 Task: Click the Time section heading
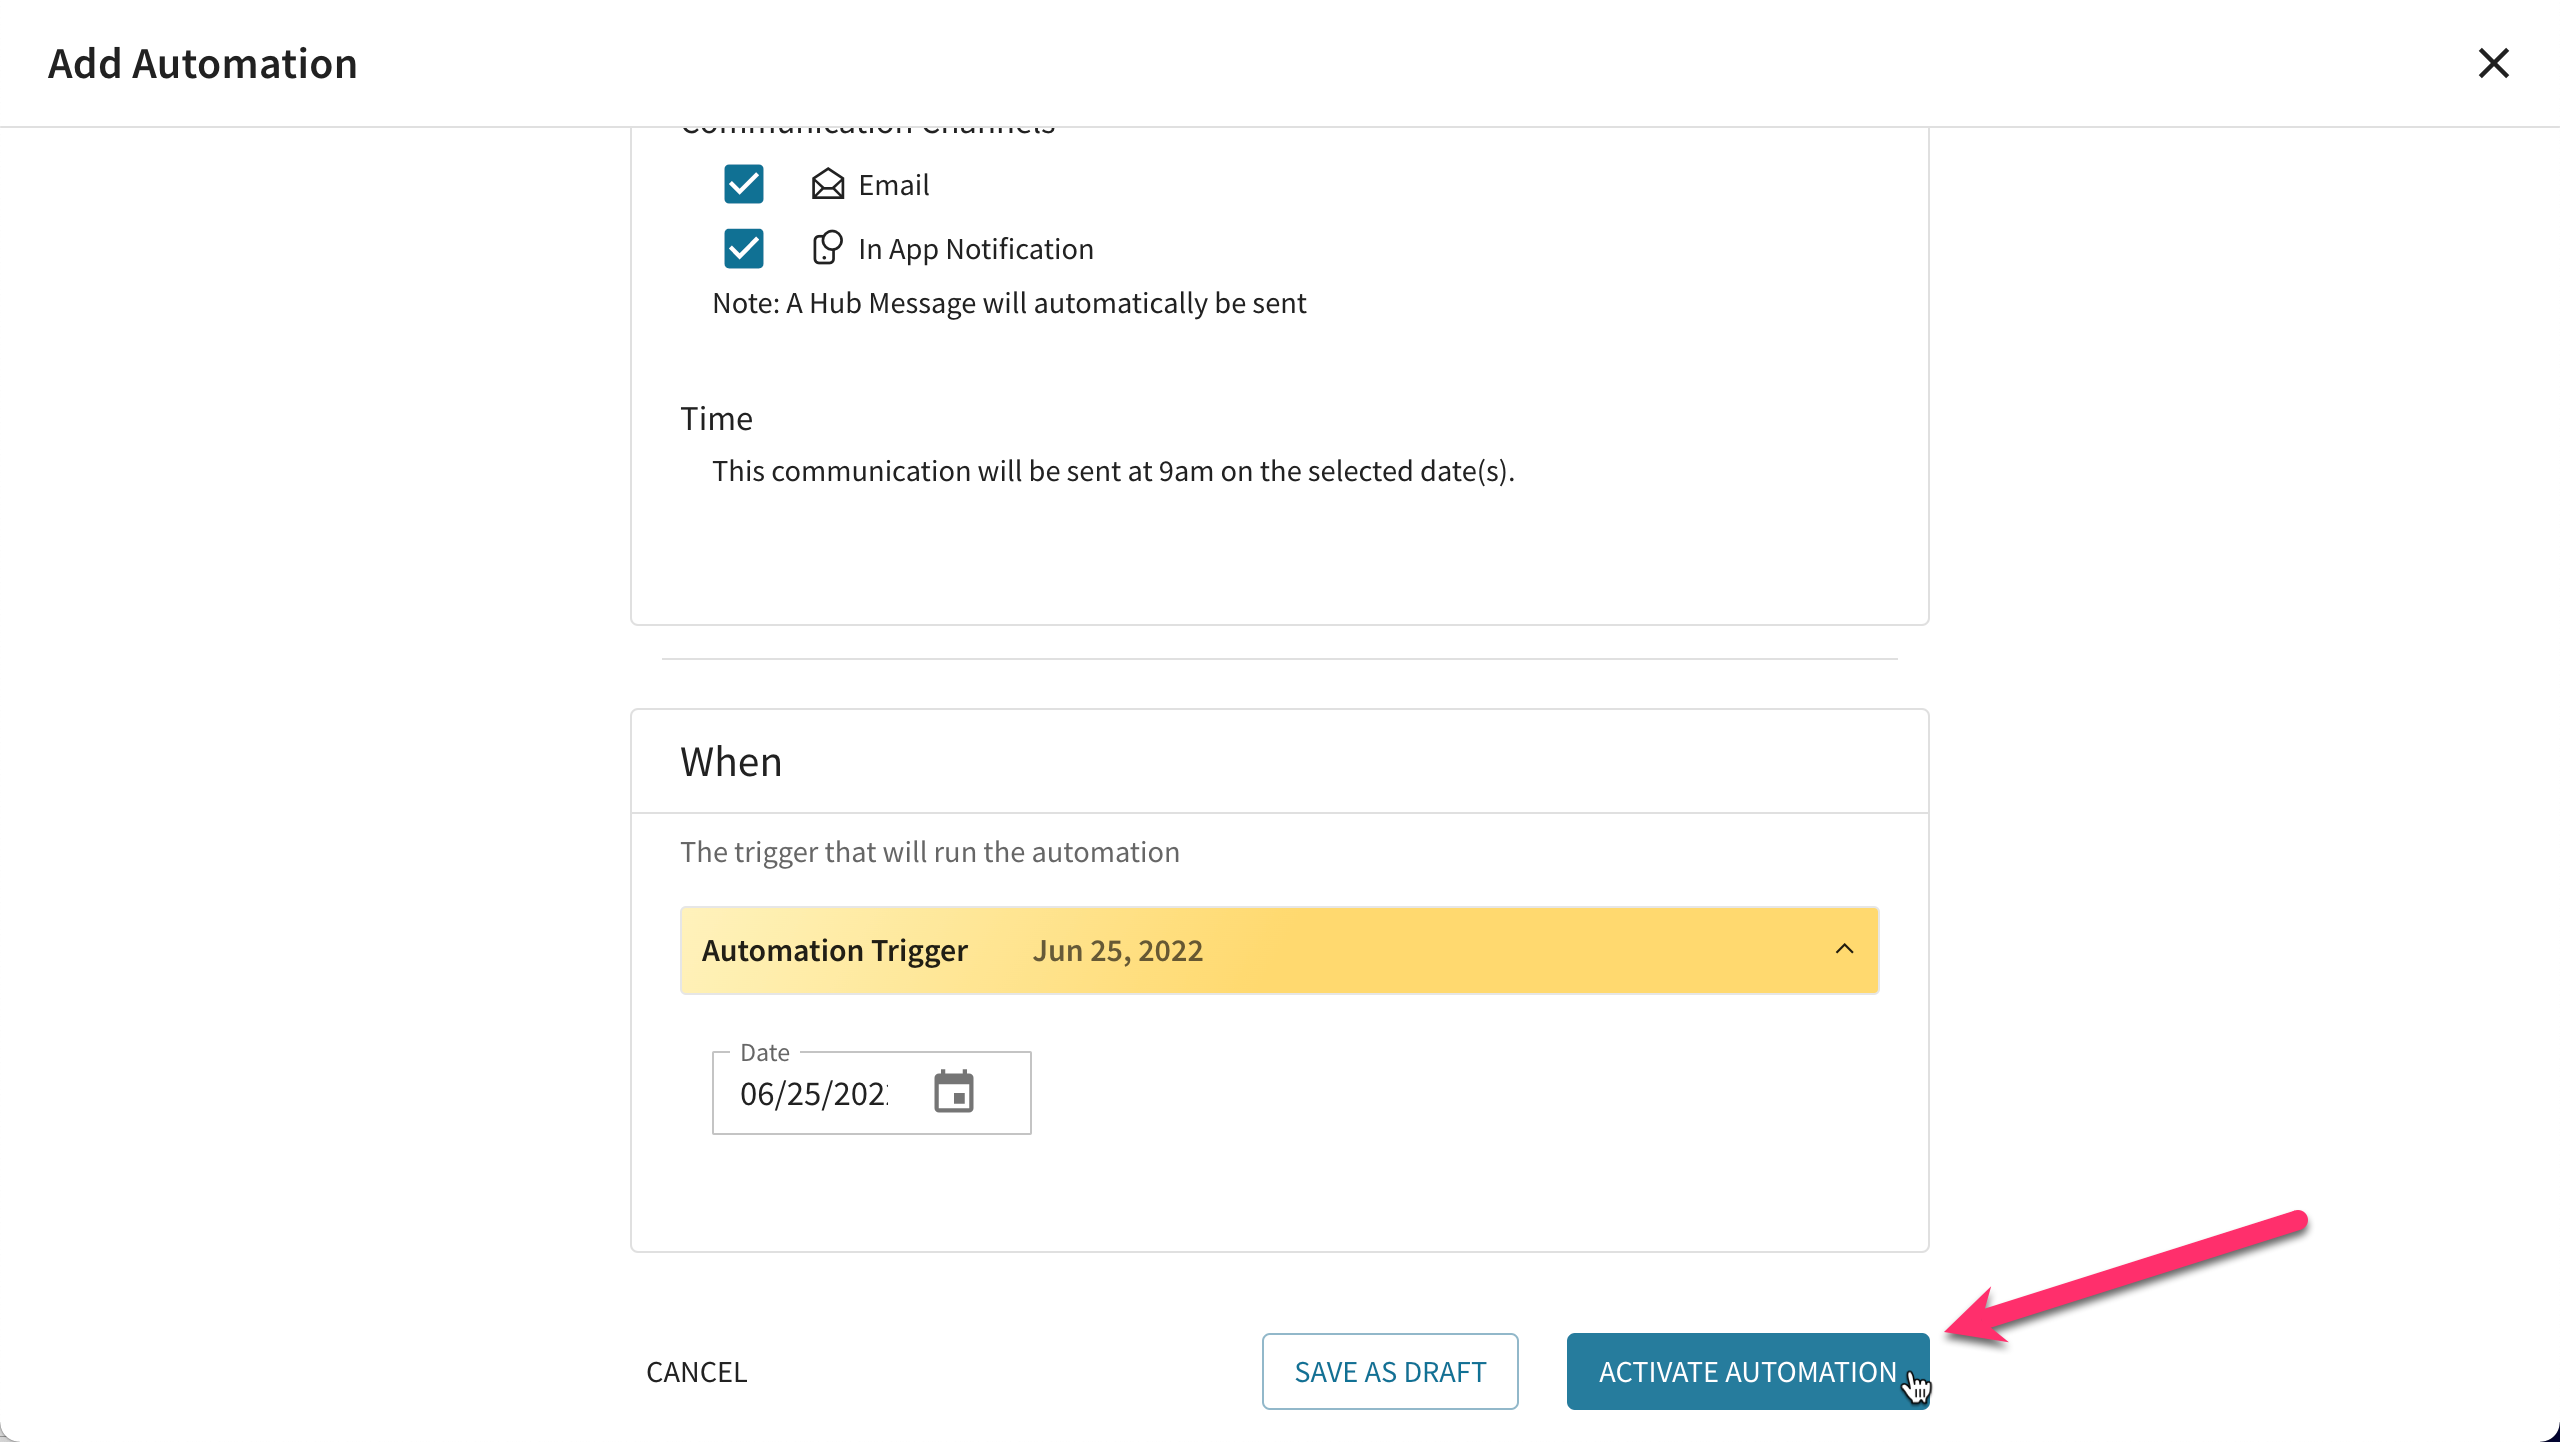[x=716, y=418]
